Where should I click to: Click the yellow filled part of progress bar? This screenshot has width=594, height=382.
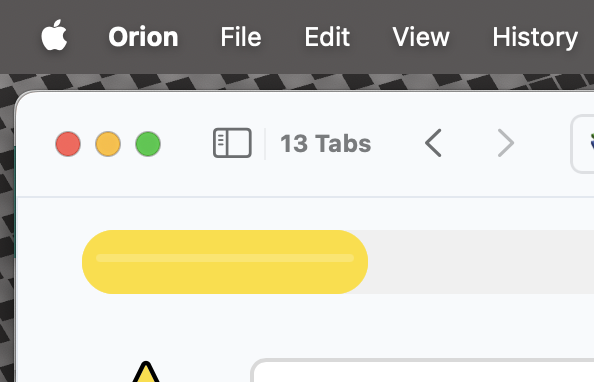click(x=225, y=262)
